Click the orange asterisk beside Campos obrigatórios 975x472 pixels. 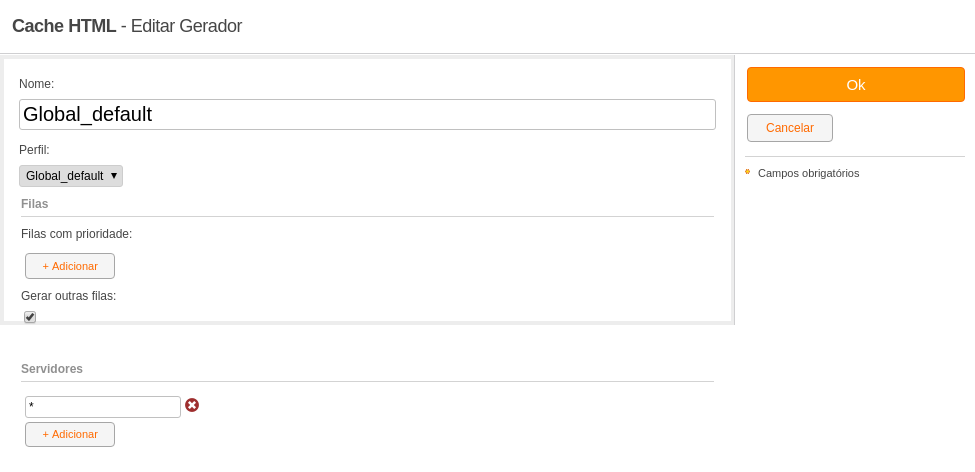pyautogui.click(x=747, y=172)
